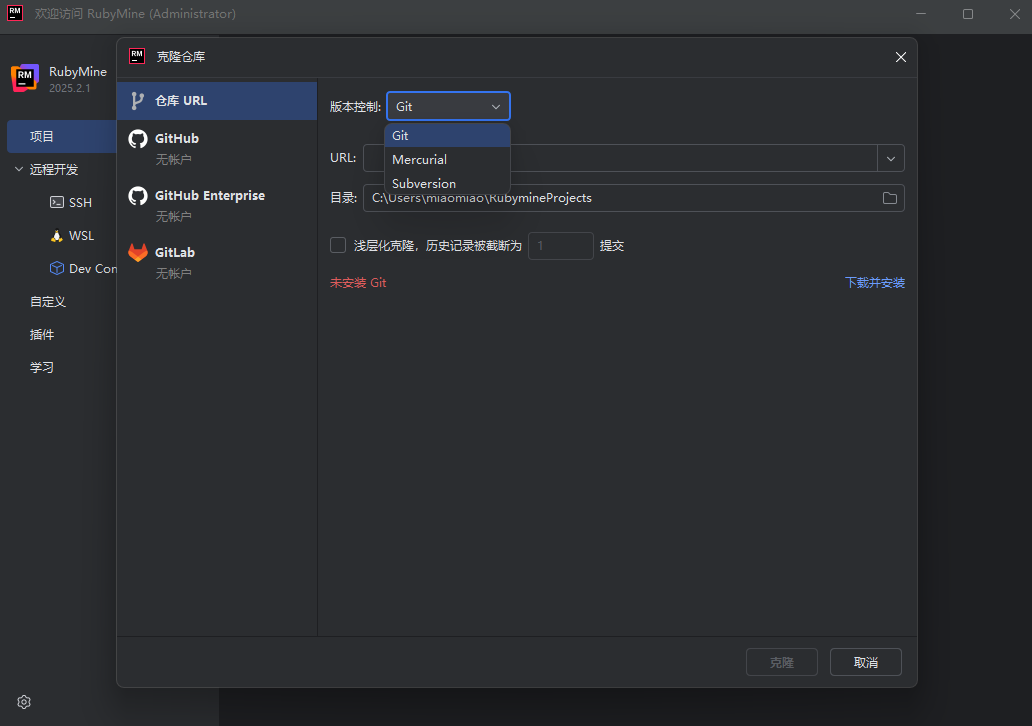Expand the URL history dropdown arrow

[x=890, y=158]
